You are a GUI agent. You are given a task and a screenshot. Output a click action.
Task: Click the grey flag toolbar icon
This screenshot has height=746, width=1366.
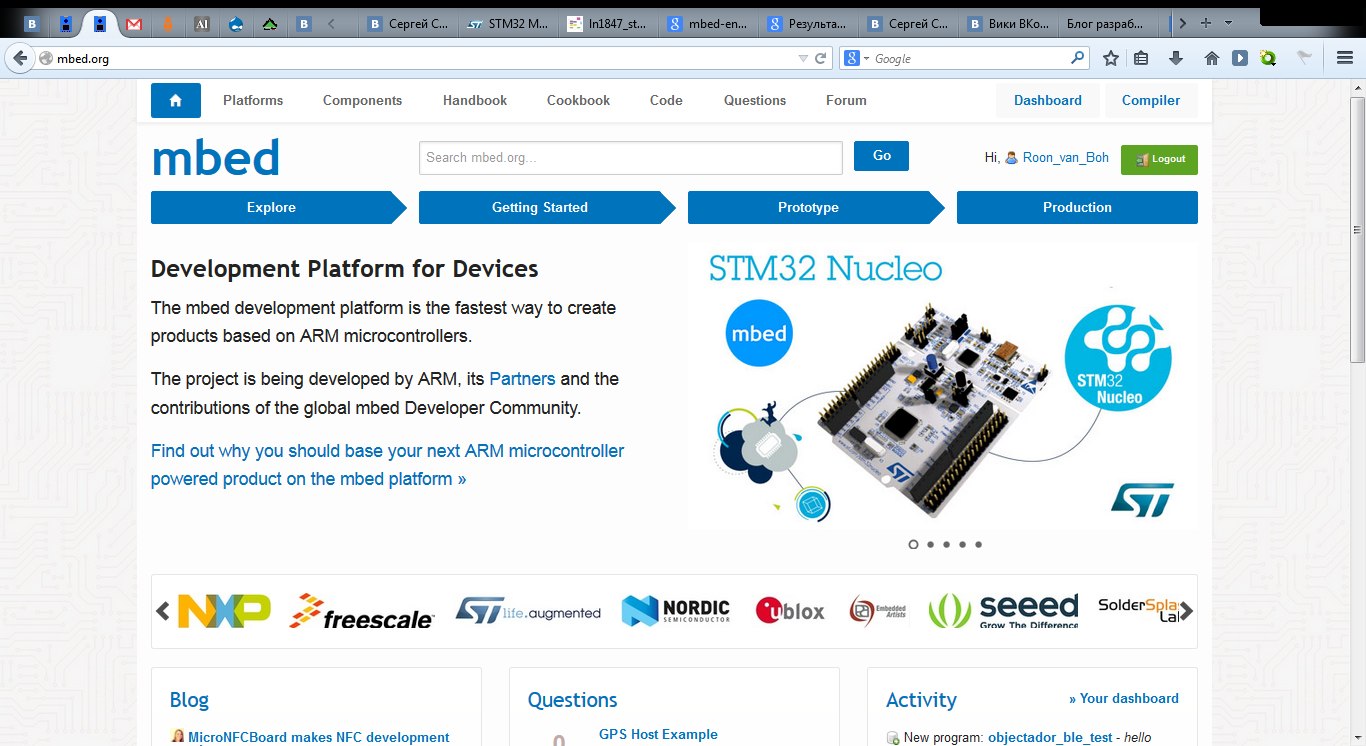coord(1304,58)
